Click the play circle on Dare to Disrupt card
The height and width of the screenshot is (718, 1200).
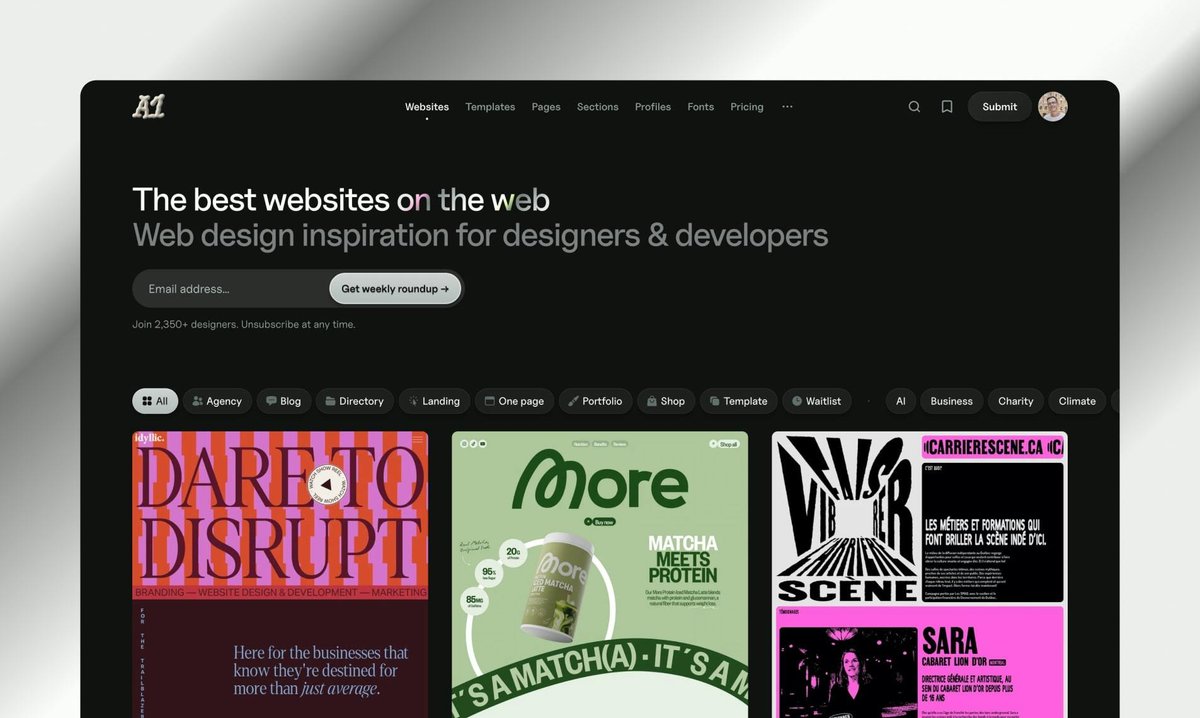[328, 483]
